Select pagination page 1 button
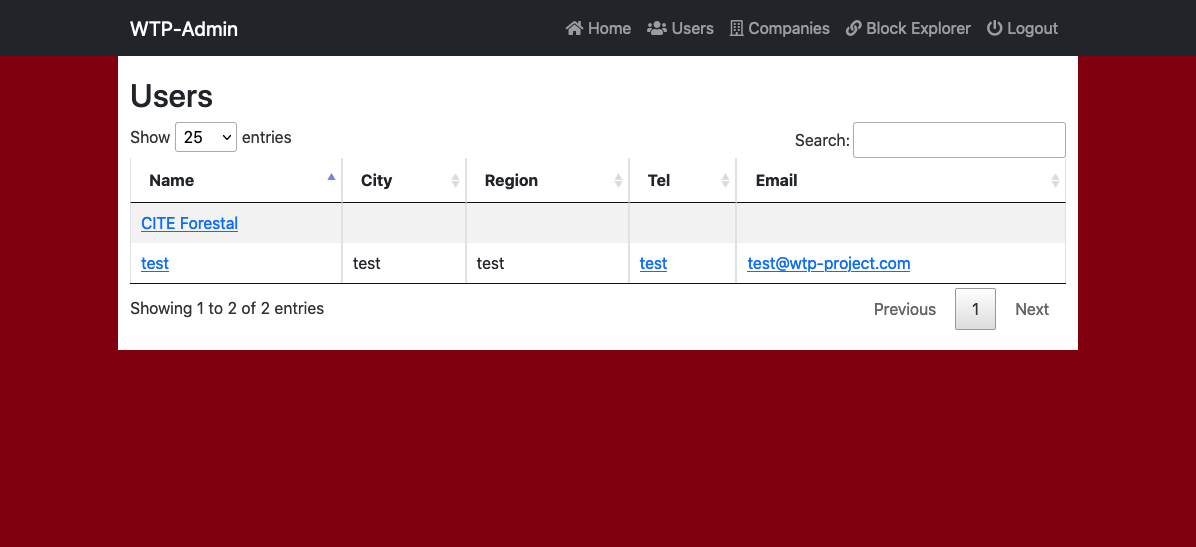 975,309
